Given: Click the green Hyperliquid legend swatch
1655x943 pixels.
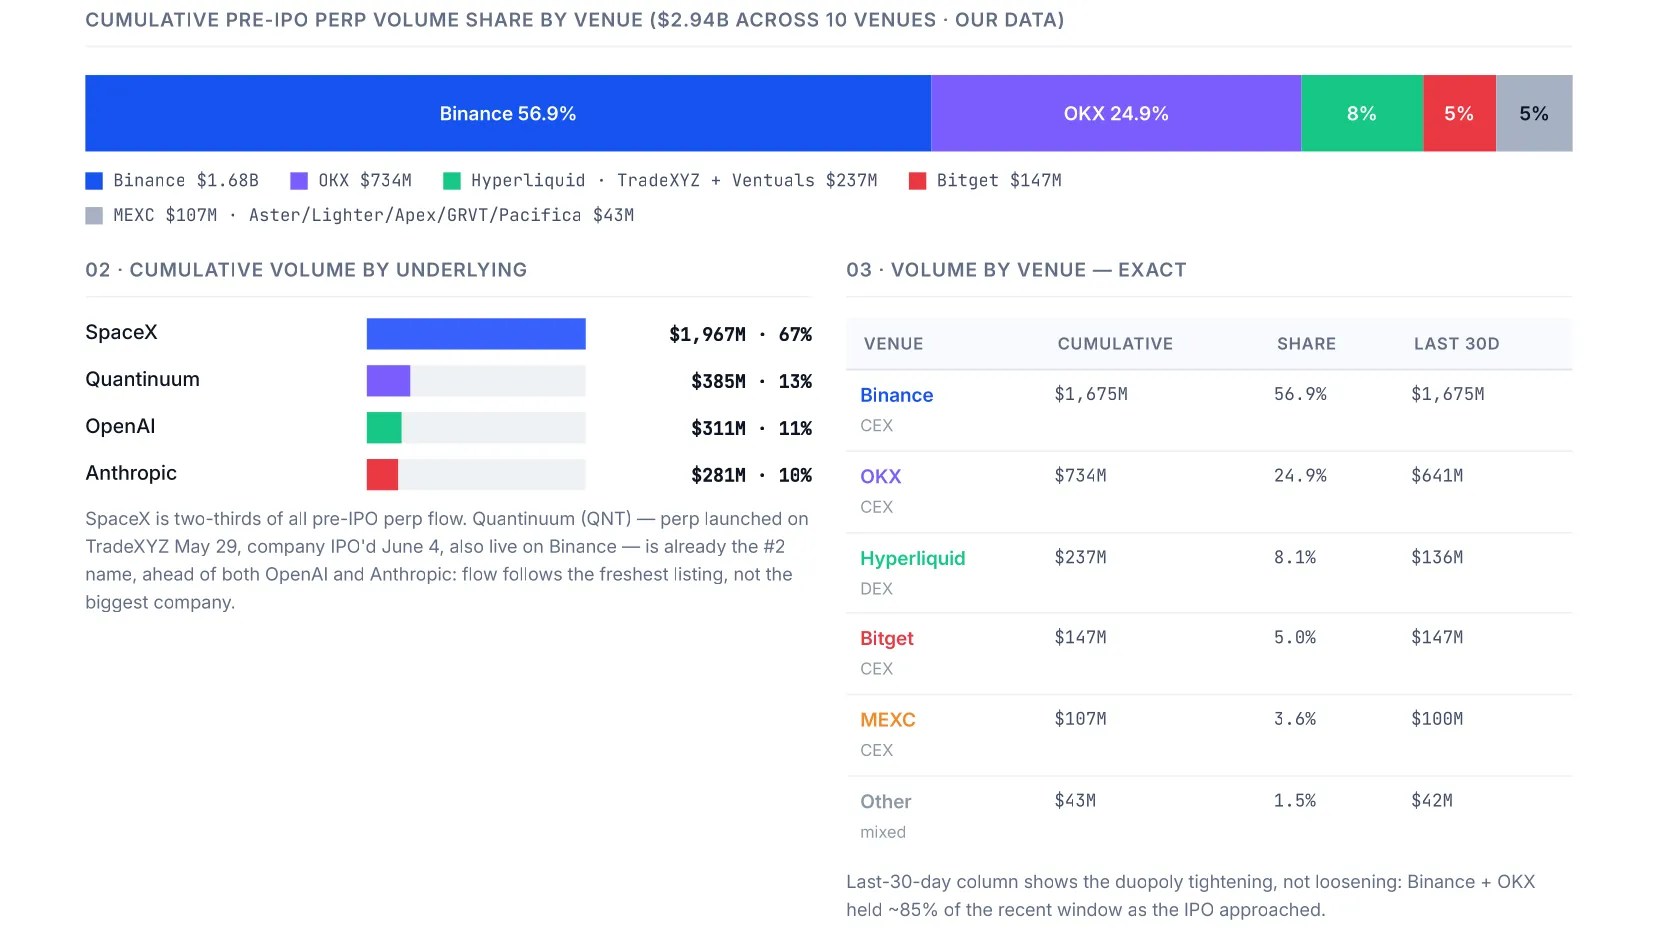Looking at the screenshot, I should tap(452, 181).
